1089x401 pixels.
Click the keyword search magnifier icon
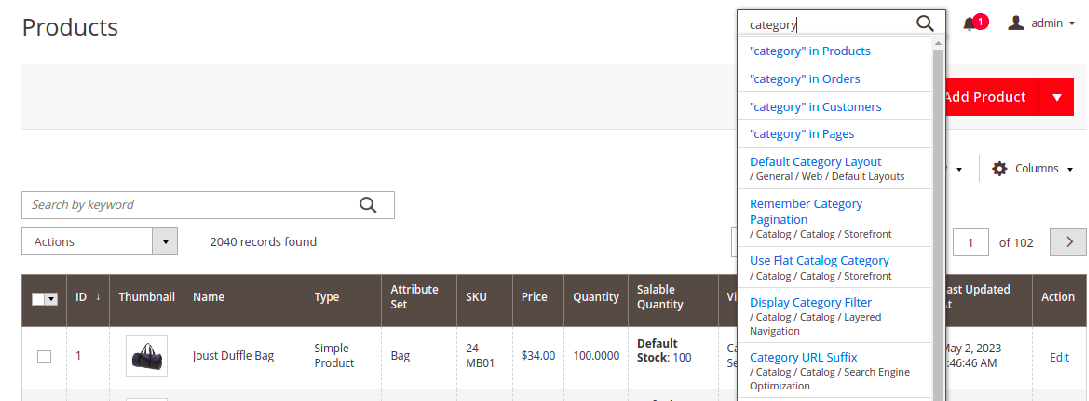[367, 205]
